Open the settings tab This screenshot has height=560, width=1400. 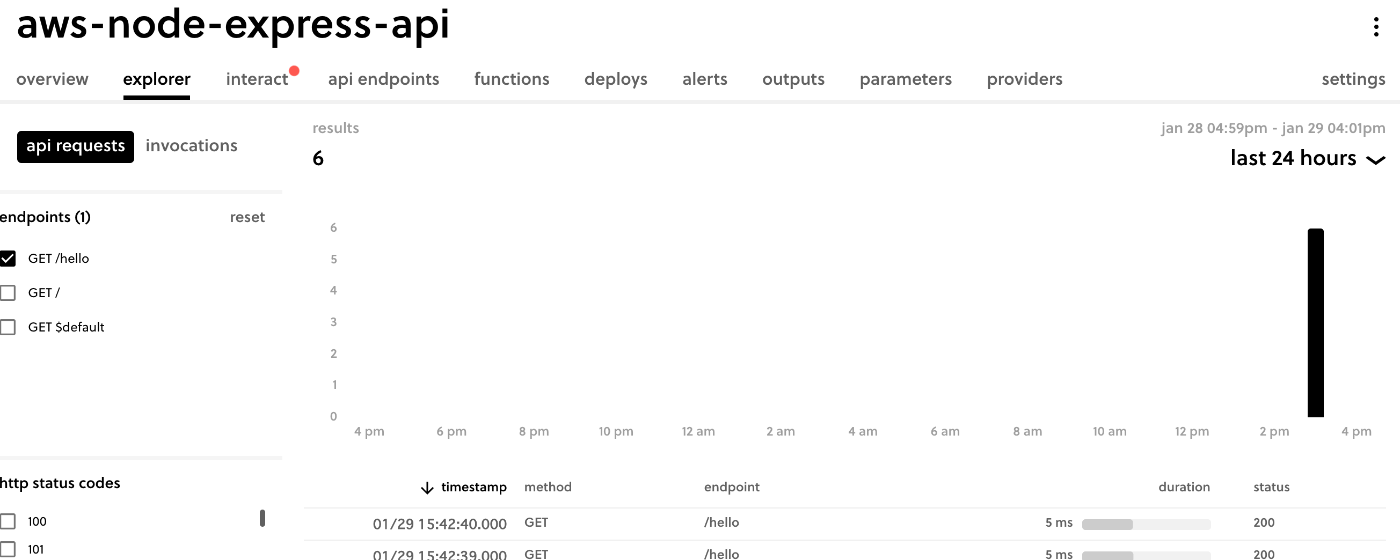pos(1354,79)
